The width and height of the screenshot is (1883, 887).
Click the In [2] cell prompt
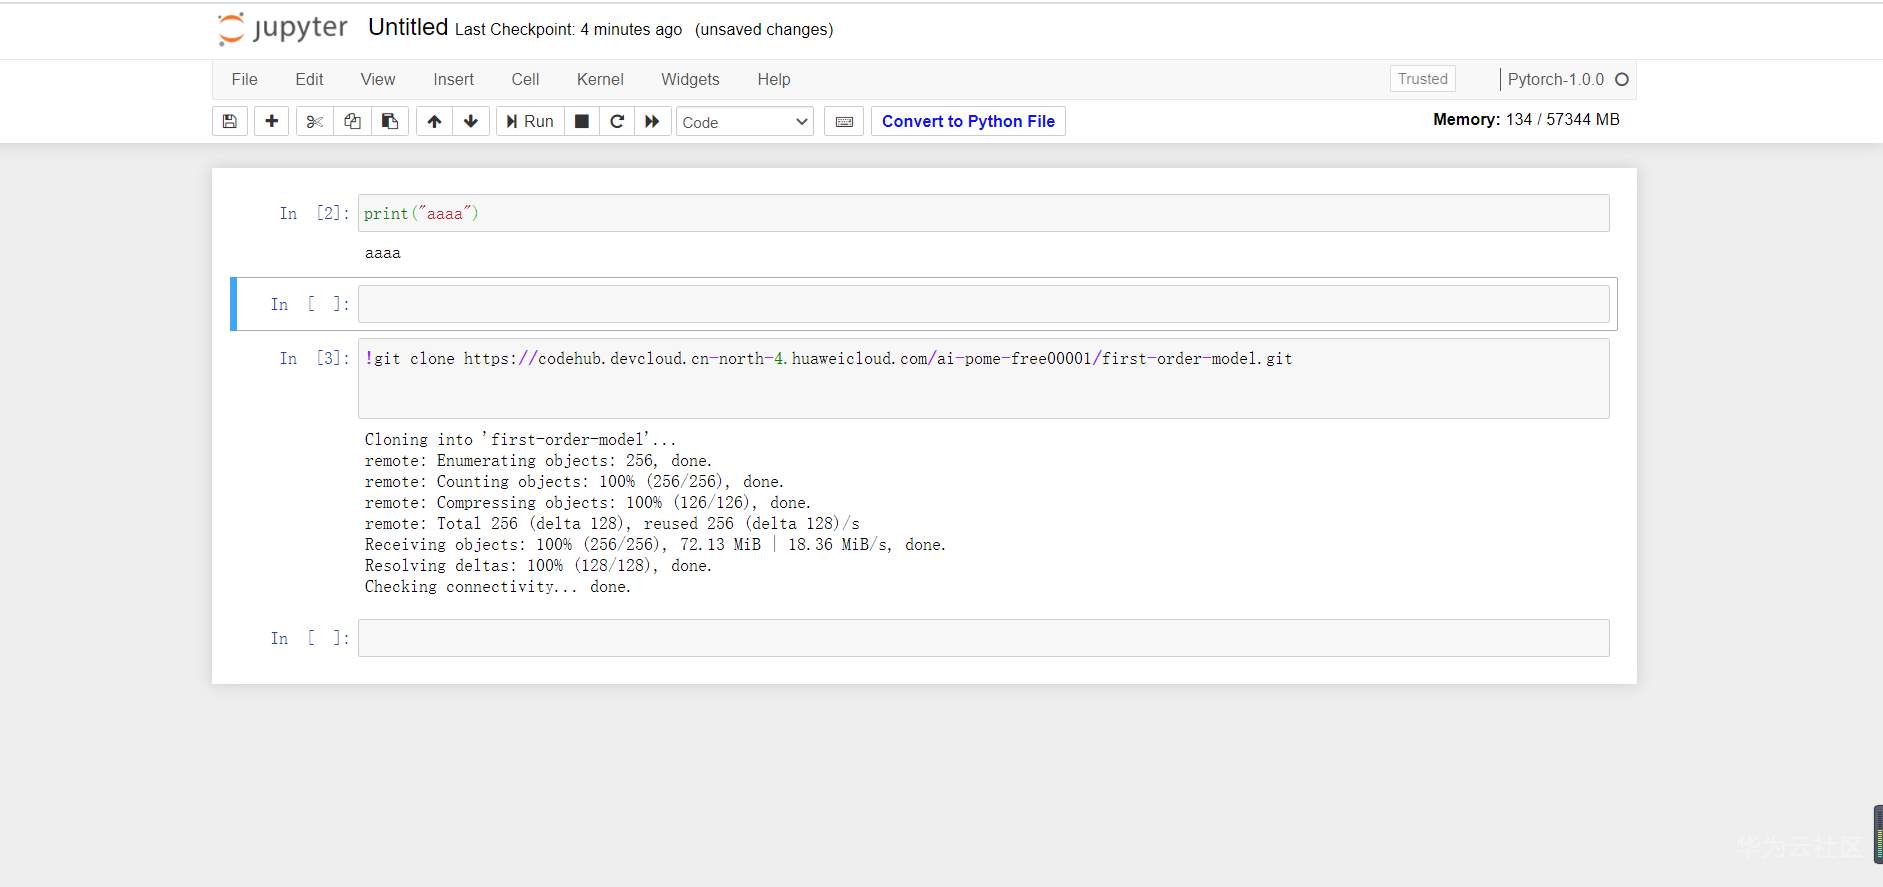coord(314,213)
